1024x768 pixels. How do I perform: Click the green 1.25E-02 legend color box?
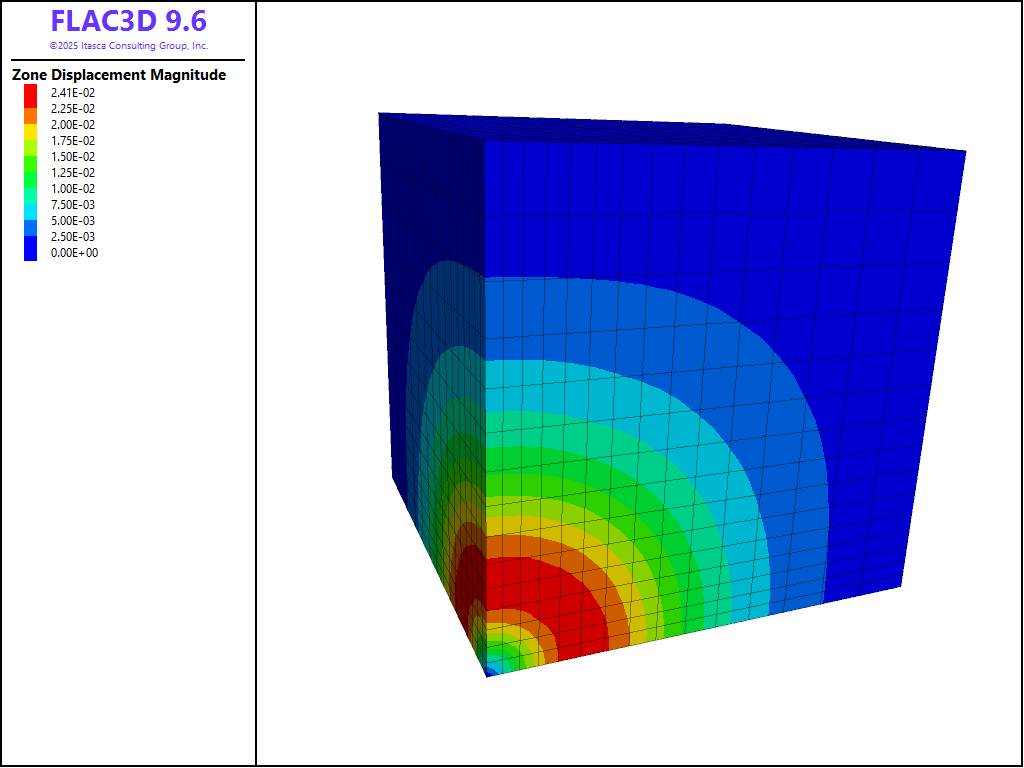(x=31, y=173)
